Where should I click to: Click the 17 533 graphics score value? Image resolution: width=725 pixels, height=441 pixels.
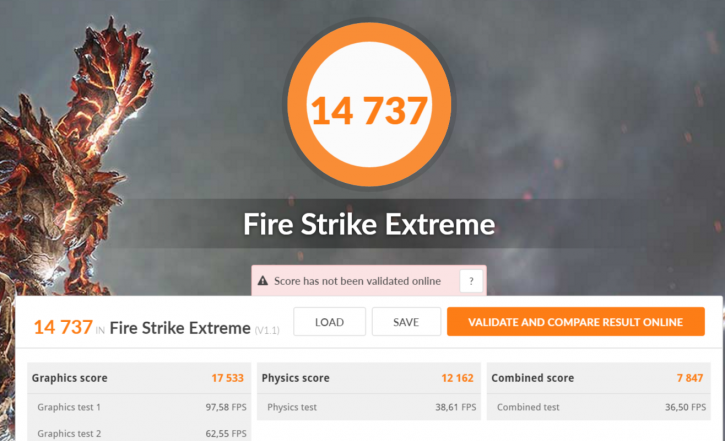click(227, 378)
